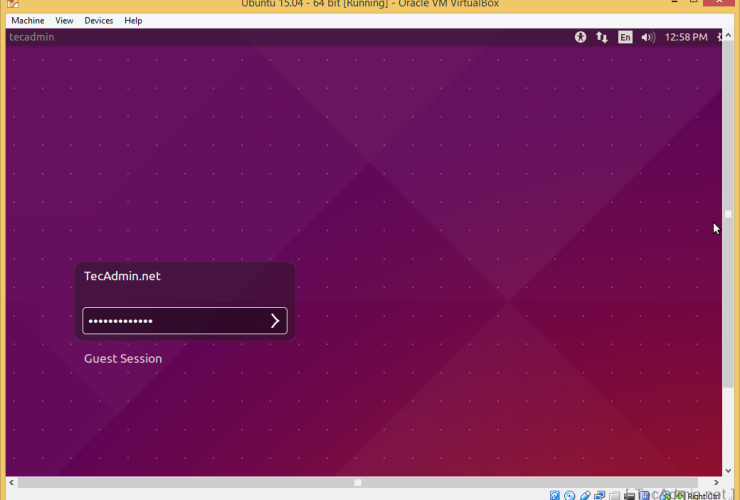Viewport: 740px width, 500px height.
Task: Click the VirtualBox hard disk activity icon
Action: click(555, 495)
